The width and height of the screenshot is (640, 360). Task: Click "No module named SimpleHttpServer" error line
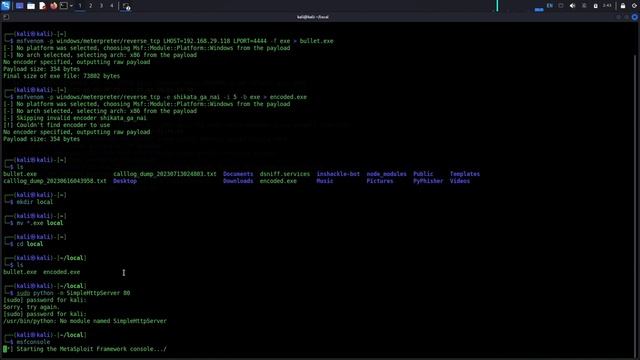[85, 321]
